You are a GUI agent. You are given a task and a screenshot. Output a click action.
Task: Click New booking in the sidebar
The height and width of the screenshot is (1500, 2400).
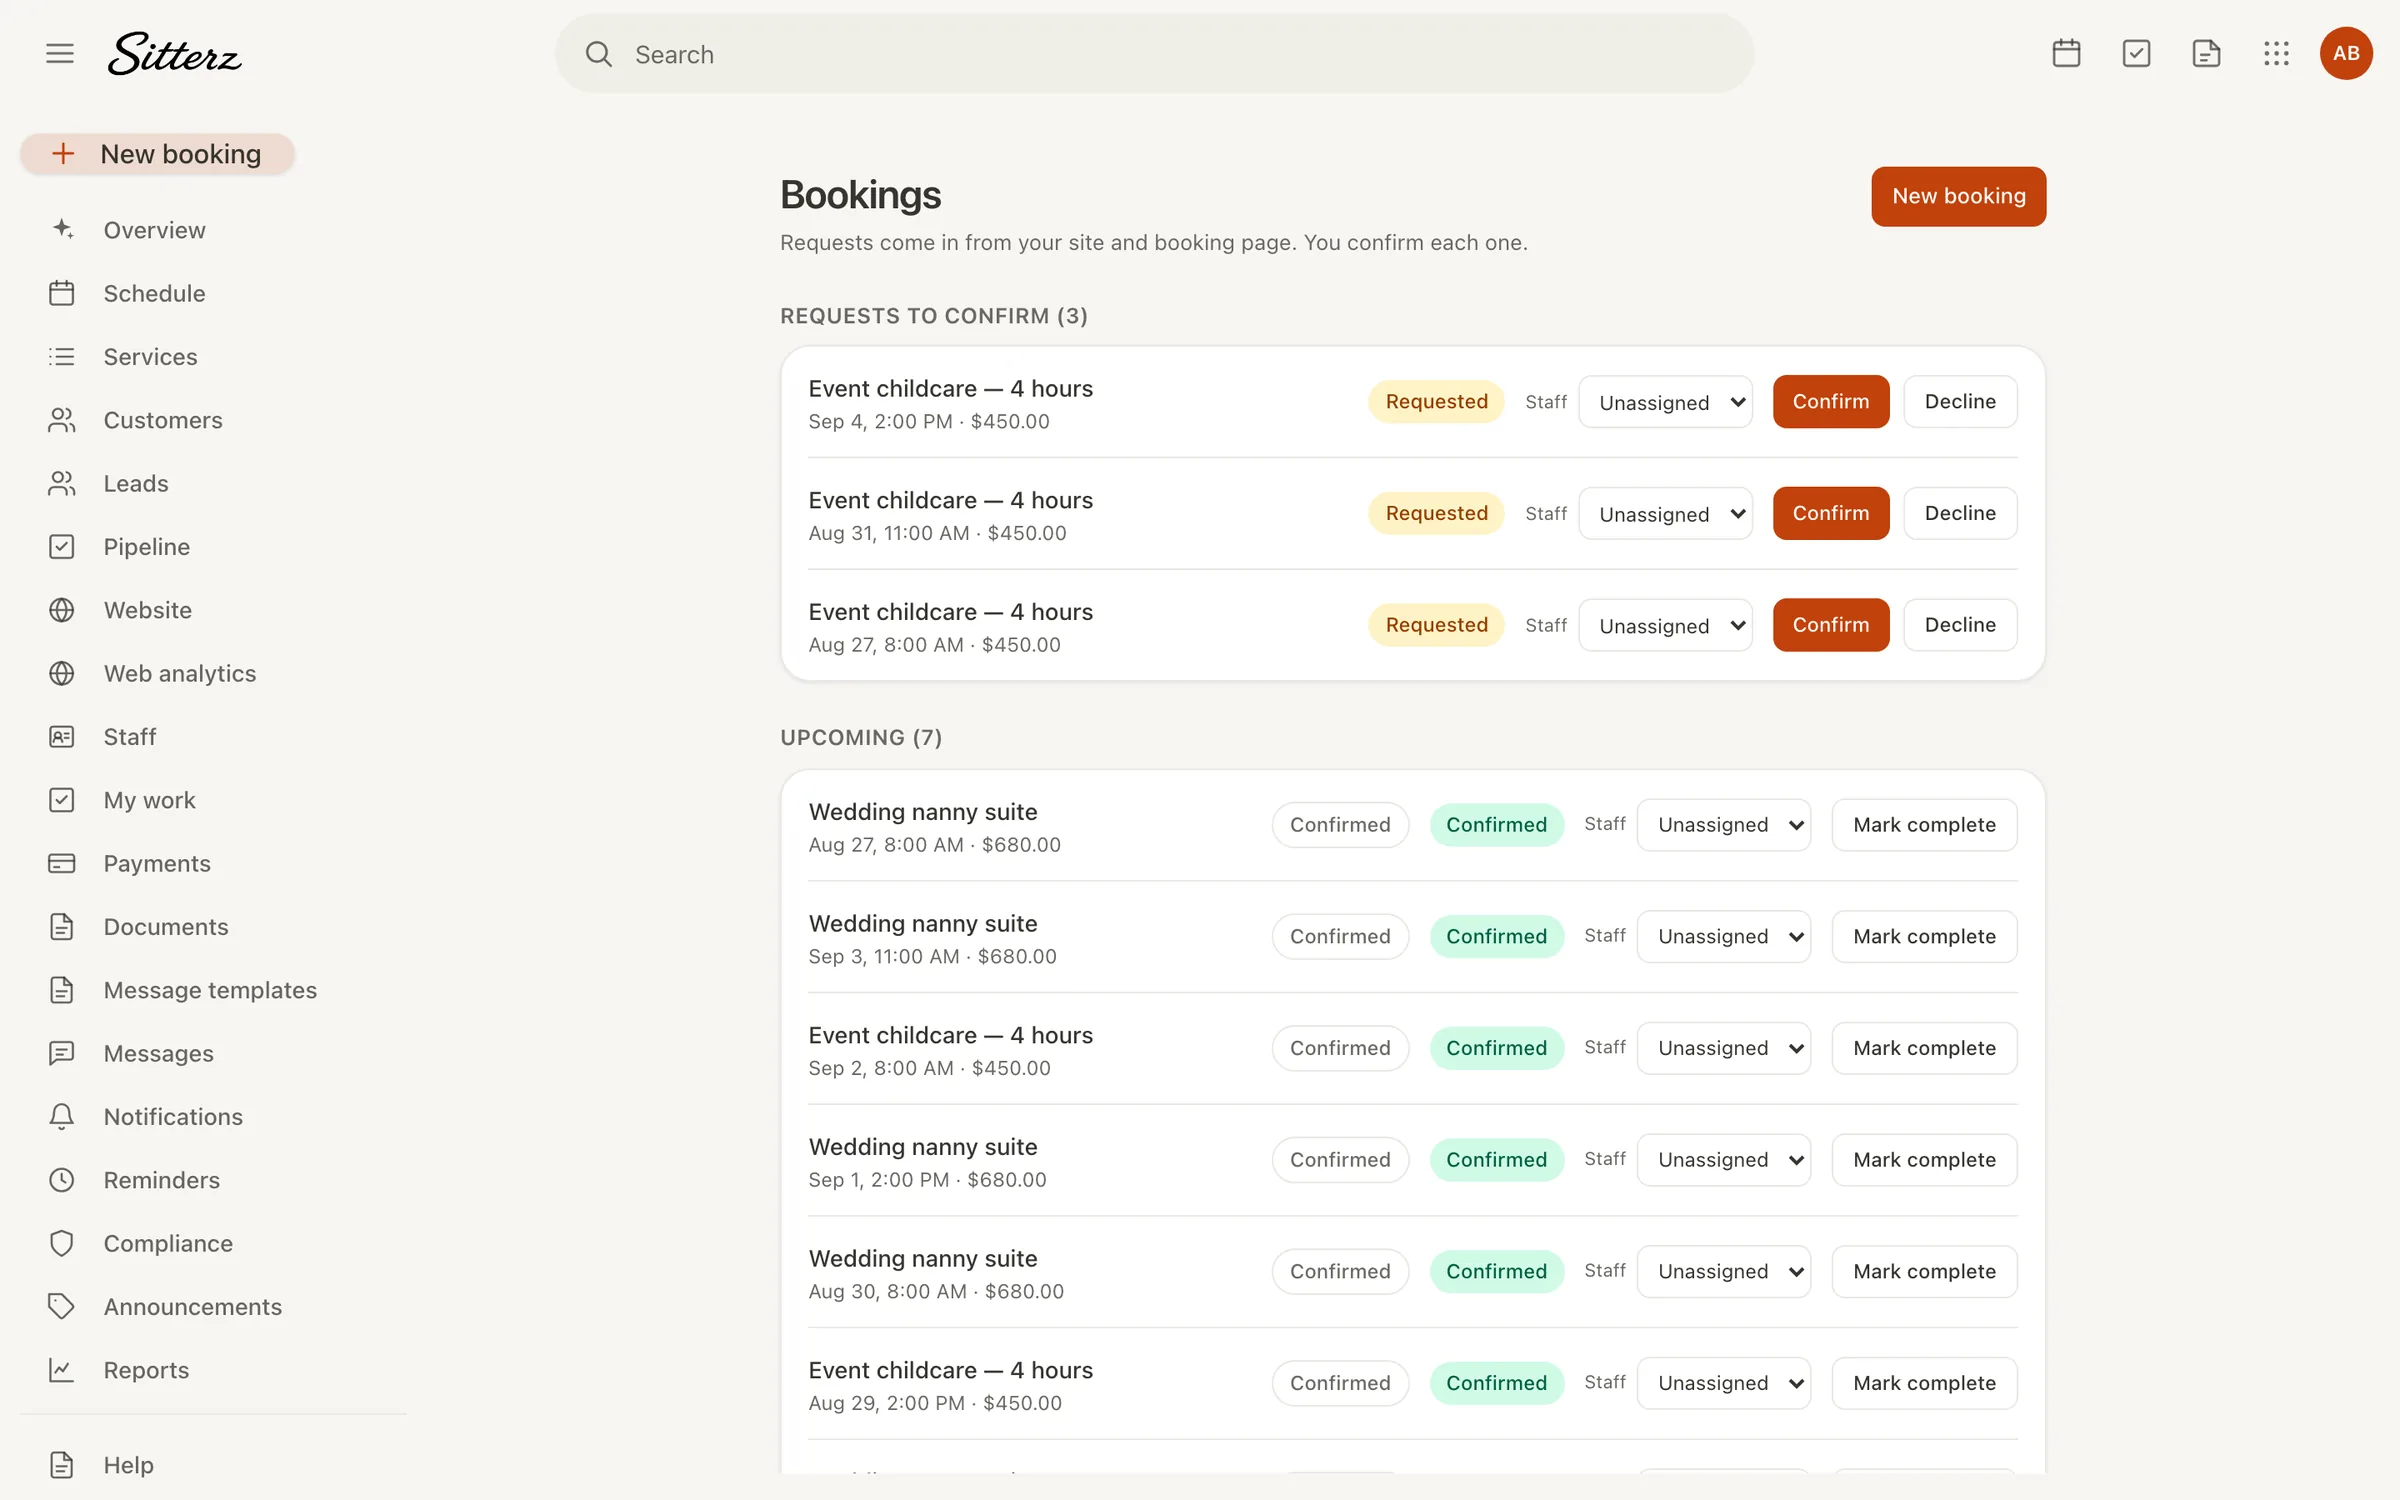coord(158,154)
